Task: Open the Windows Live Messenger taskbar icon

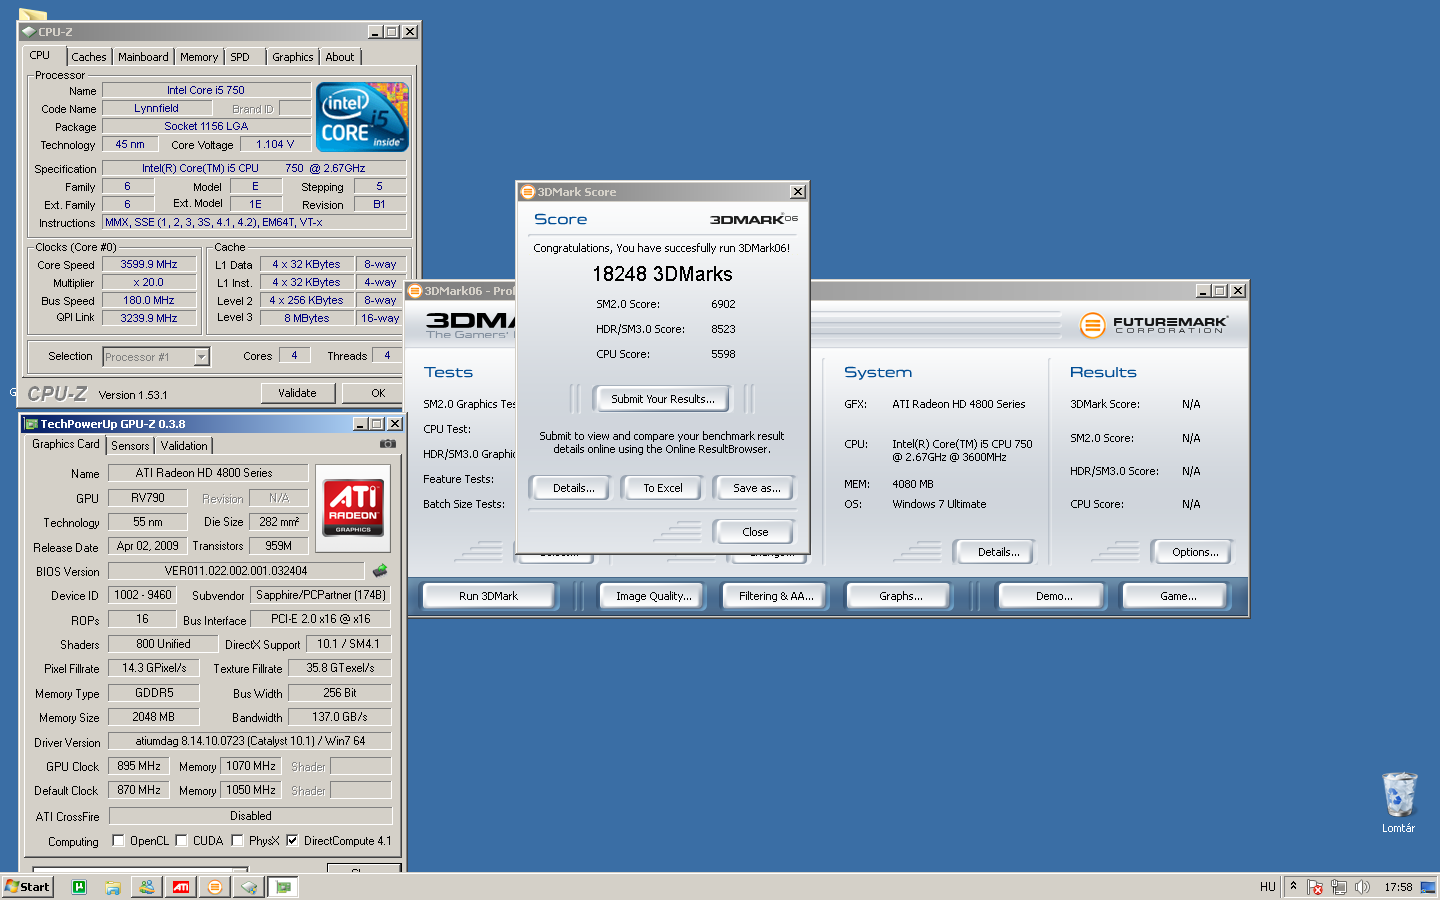Action: pyautogui.click(x=147, y=887)
